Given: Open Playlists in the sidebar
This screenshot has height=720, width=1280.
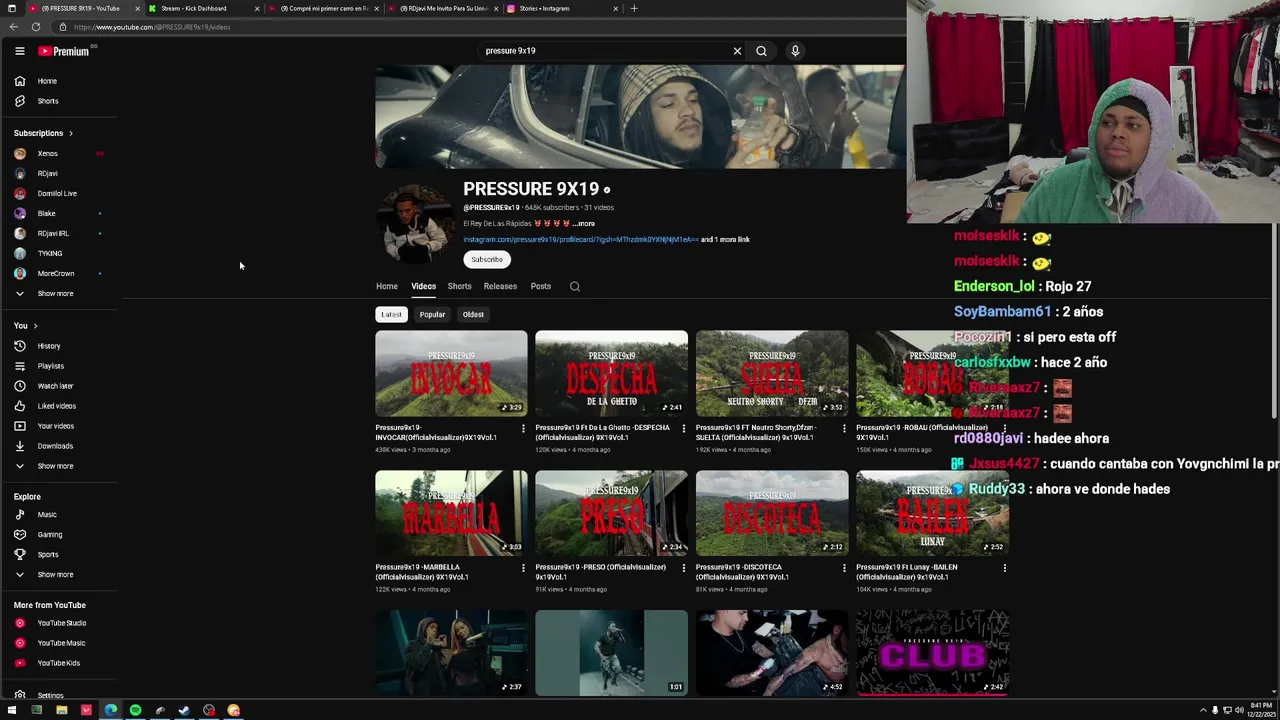Looking at the screenshot, I should [60, 366].
